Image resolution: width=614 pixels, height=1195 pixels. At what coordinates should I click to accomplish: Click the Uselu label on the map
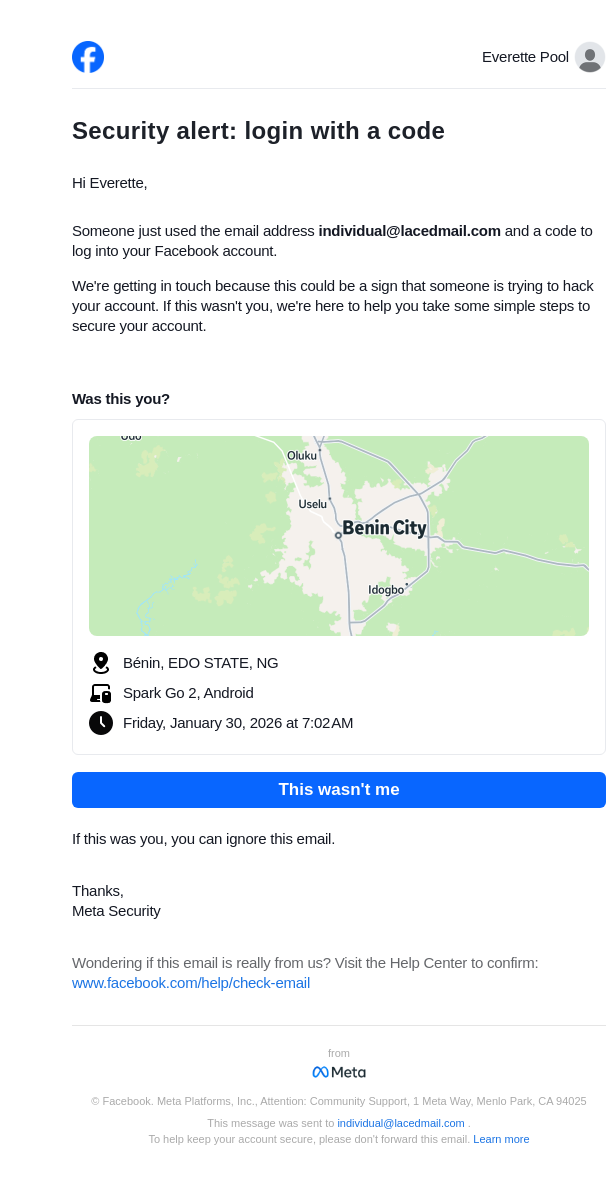(313, 504)
